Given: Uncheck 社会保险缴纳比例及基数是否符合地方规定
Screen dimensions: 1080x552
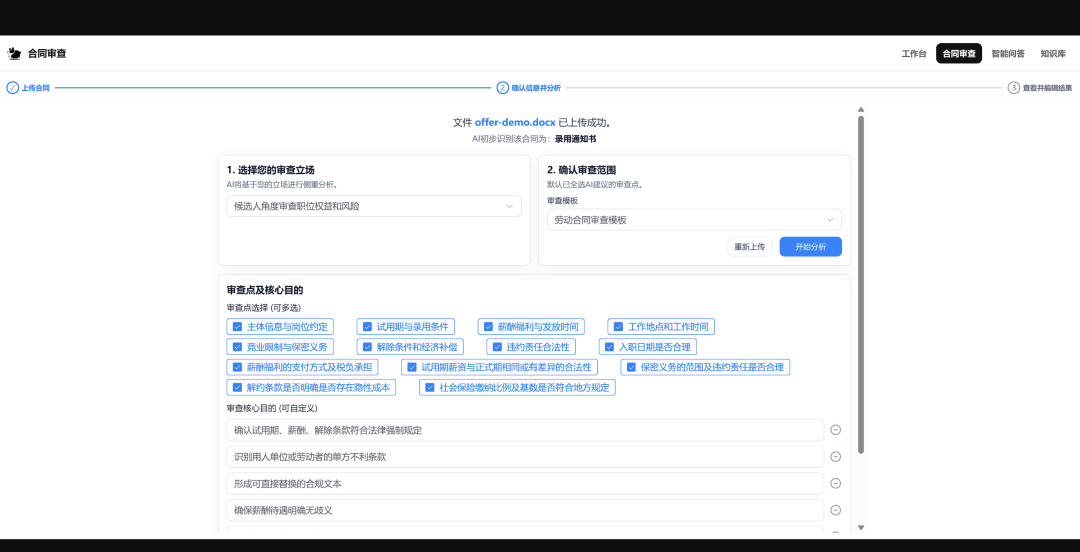Looking at the screenshot, I should 430,387.
